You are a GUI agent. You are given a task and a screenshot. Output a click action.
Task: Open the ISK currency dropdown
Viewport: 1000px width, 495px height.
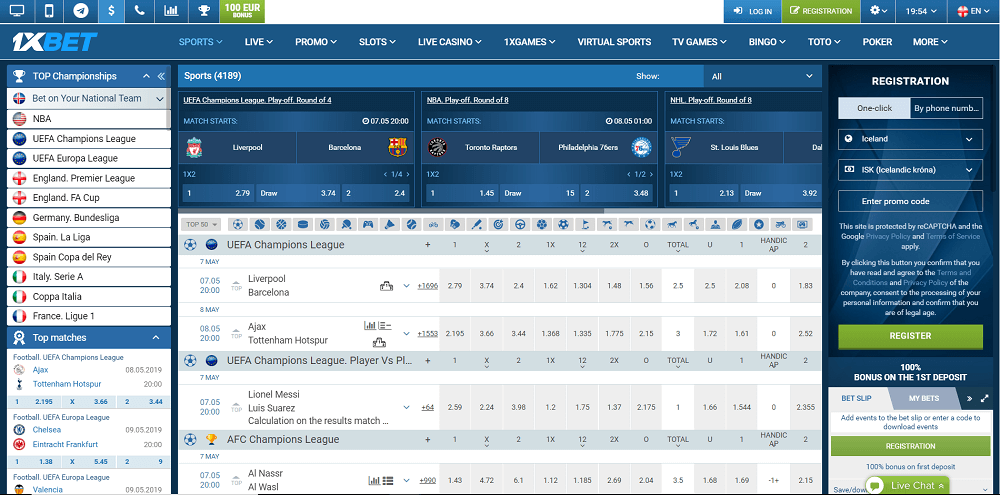(909, 171)
